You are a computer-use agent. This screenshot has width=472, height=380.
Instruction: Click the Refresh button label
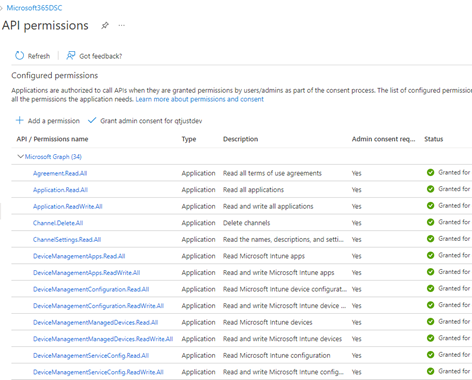pos(39,56)
